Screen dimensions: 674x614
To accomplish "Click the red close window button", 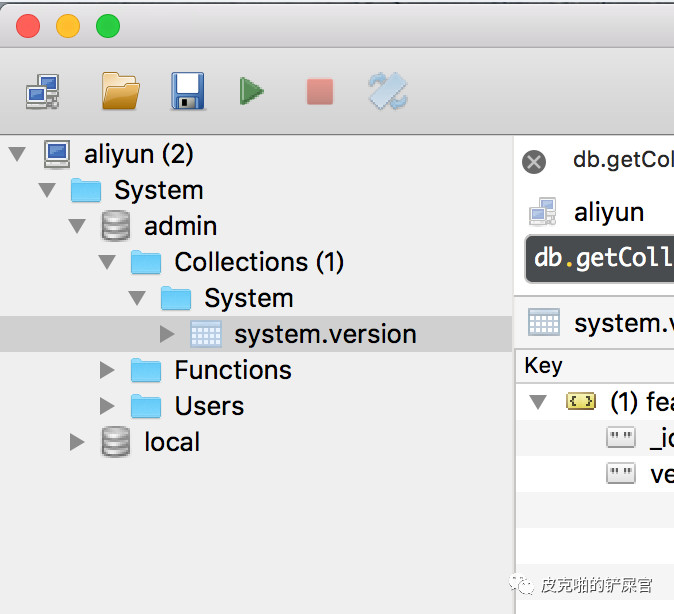I will point(28,26).
